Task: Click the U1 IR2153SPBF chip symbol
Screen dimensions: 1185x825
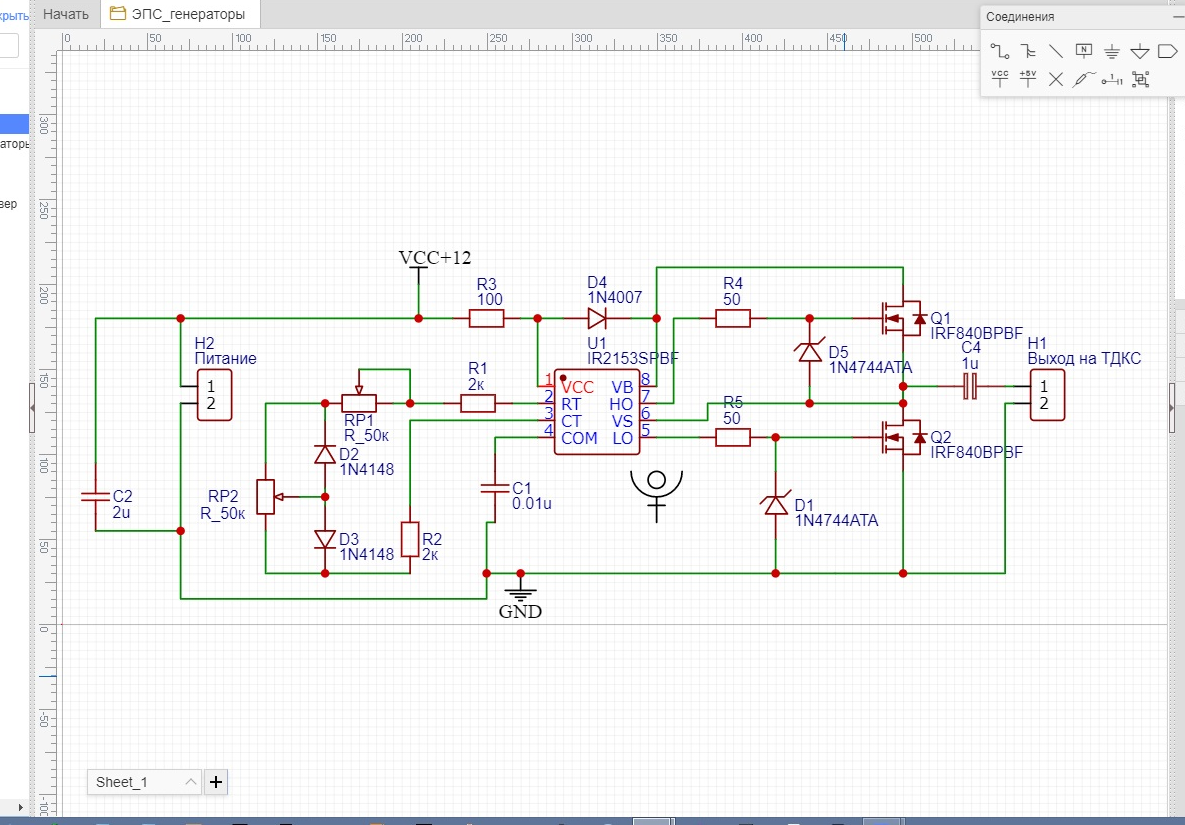Action: (x=597, y=413)
